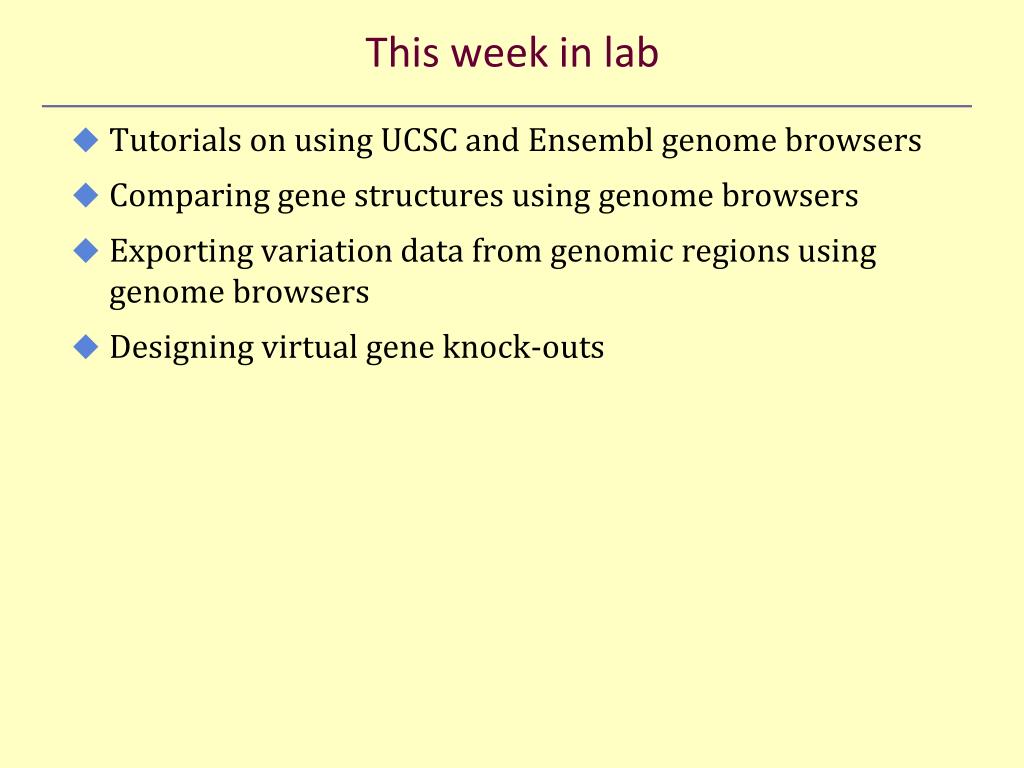This screenshot has height=768, width=1024.
Task: Click the diamond bullet beside Tutorials line
Action: pyautogui.click(x=86, y=140)
